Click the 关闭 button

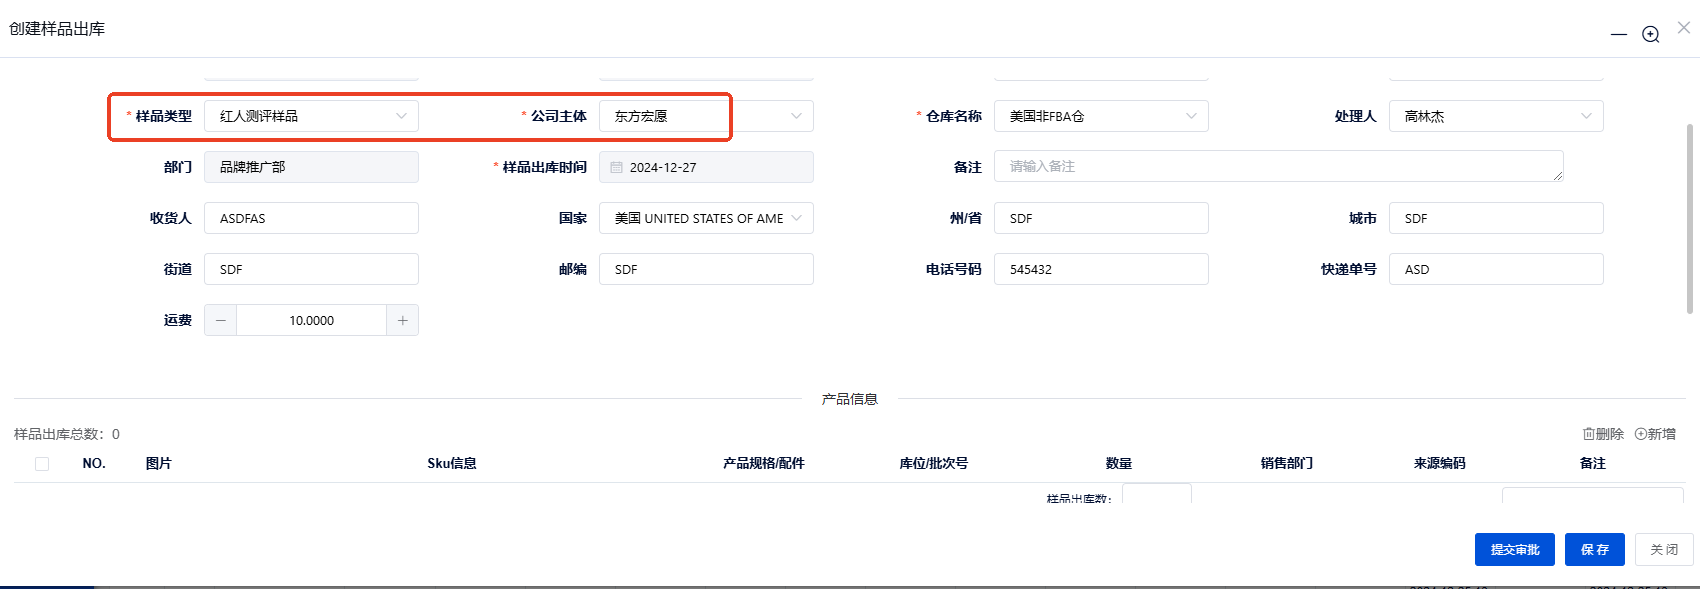point(1664,550)
